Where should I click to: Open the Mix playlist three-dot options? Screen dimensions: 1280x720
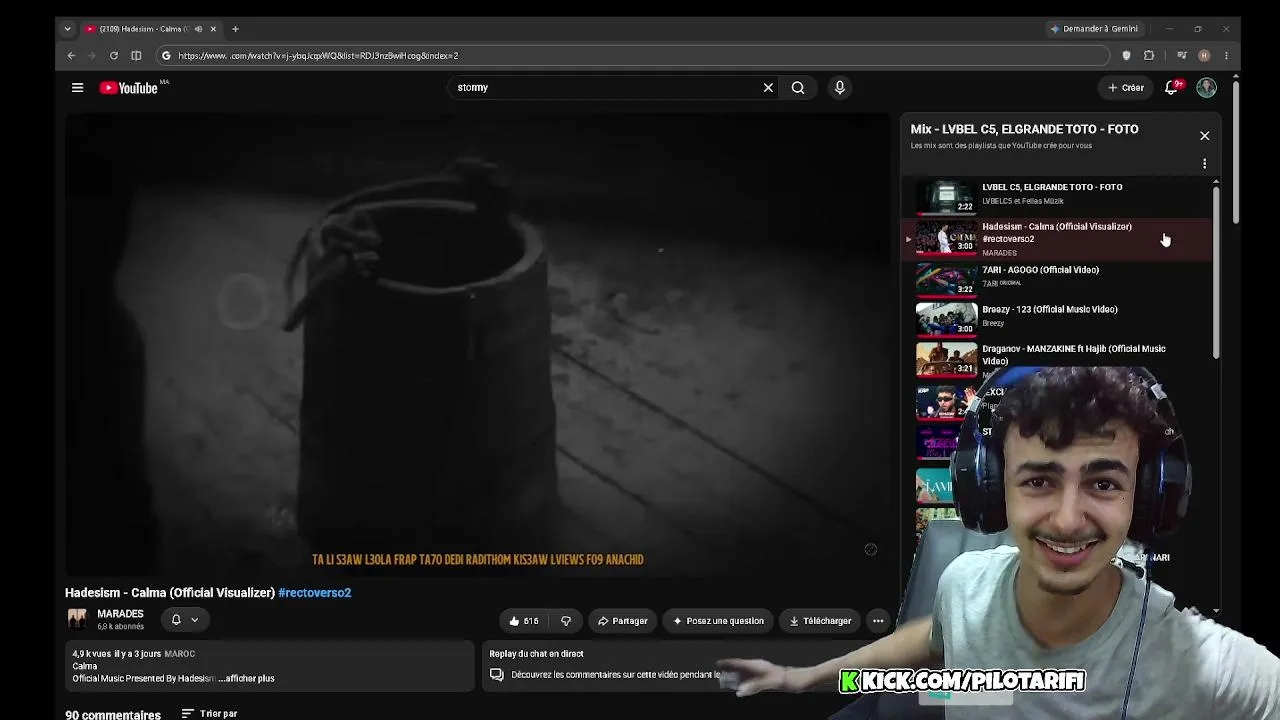1204,164
